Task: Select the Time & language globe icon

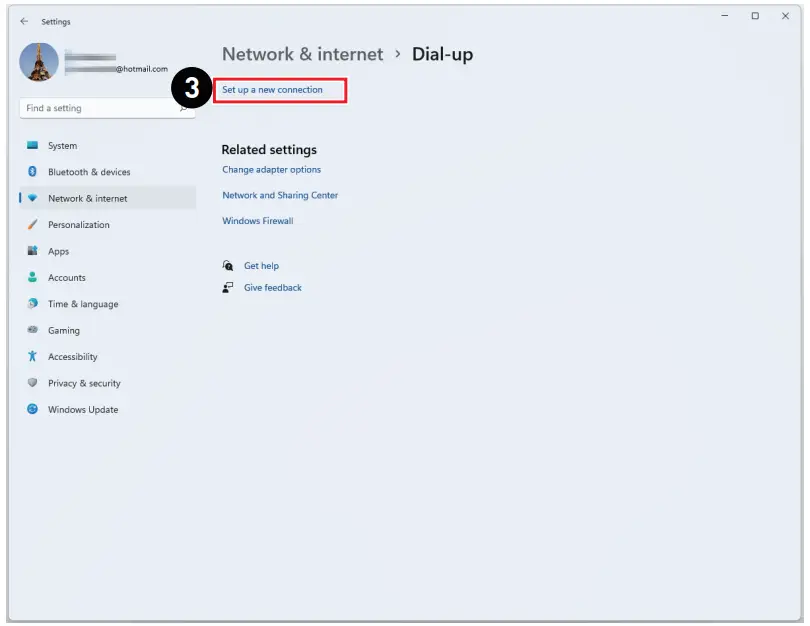Action: tap(32, 304)
